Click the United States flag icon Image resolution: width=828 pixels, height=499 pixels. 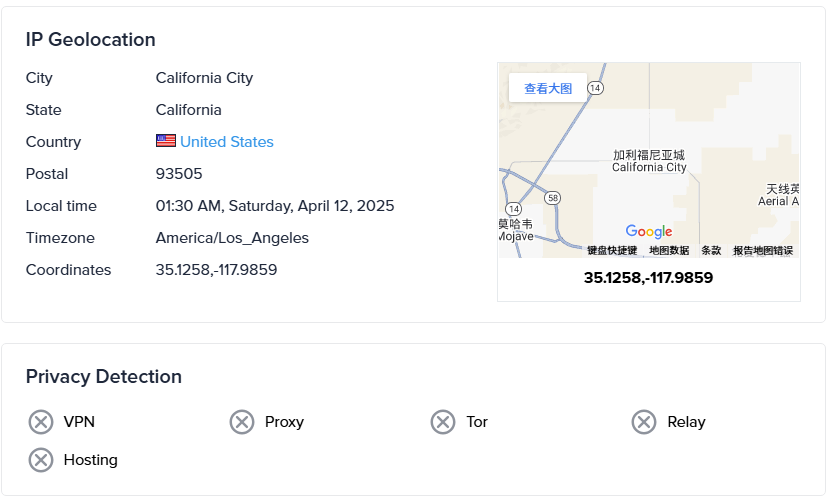[x=166, y=141]
